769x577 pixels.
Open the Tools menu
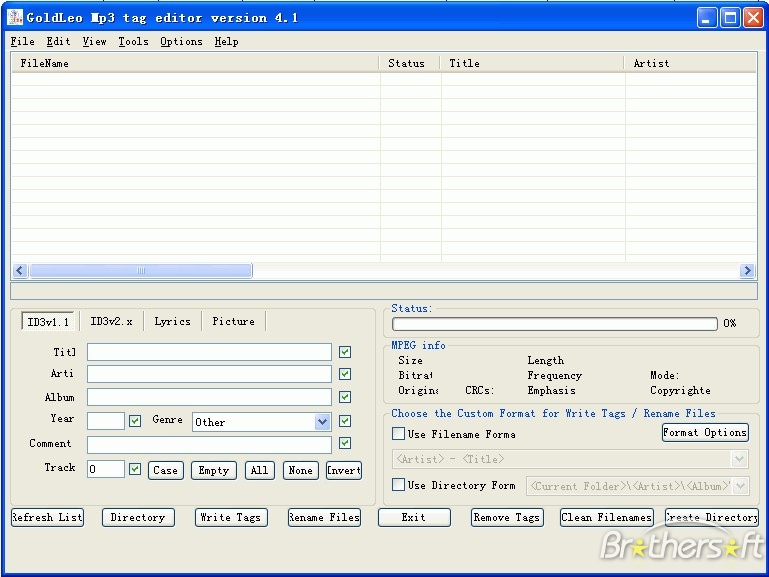[x=133, y=42]
